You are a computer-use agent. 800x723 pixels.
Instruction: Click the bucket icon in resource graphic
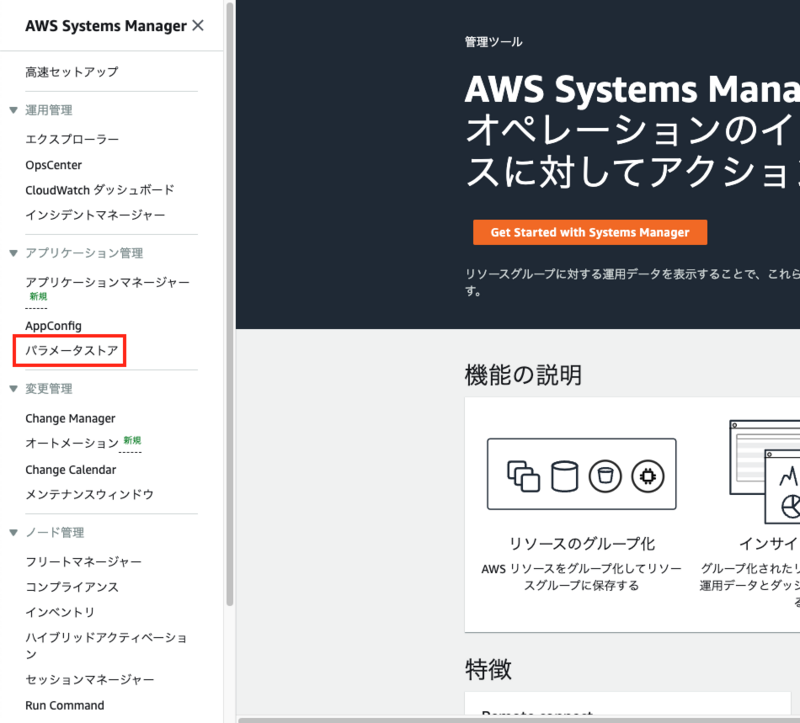[605, 476]
